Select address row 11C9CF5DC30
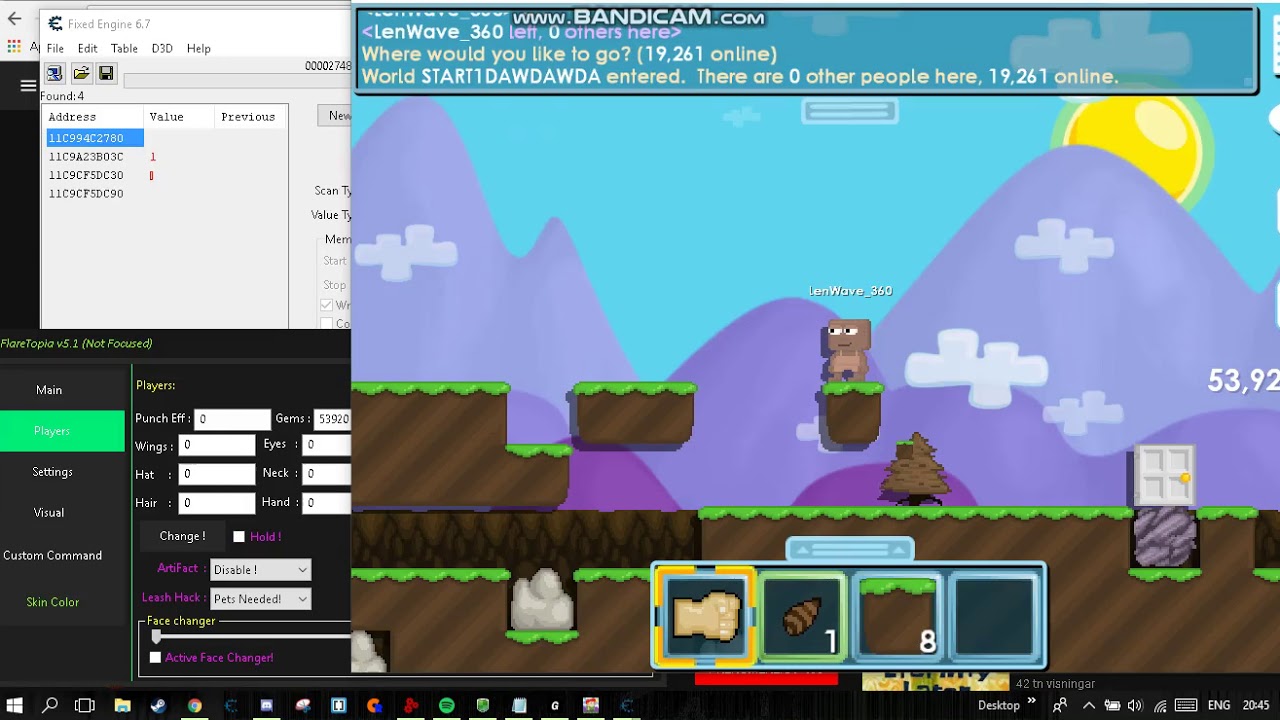Screen dimensions: 1280x720 point(166,175)
